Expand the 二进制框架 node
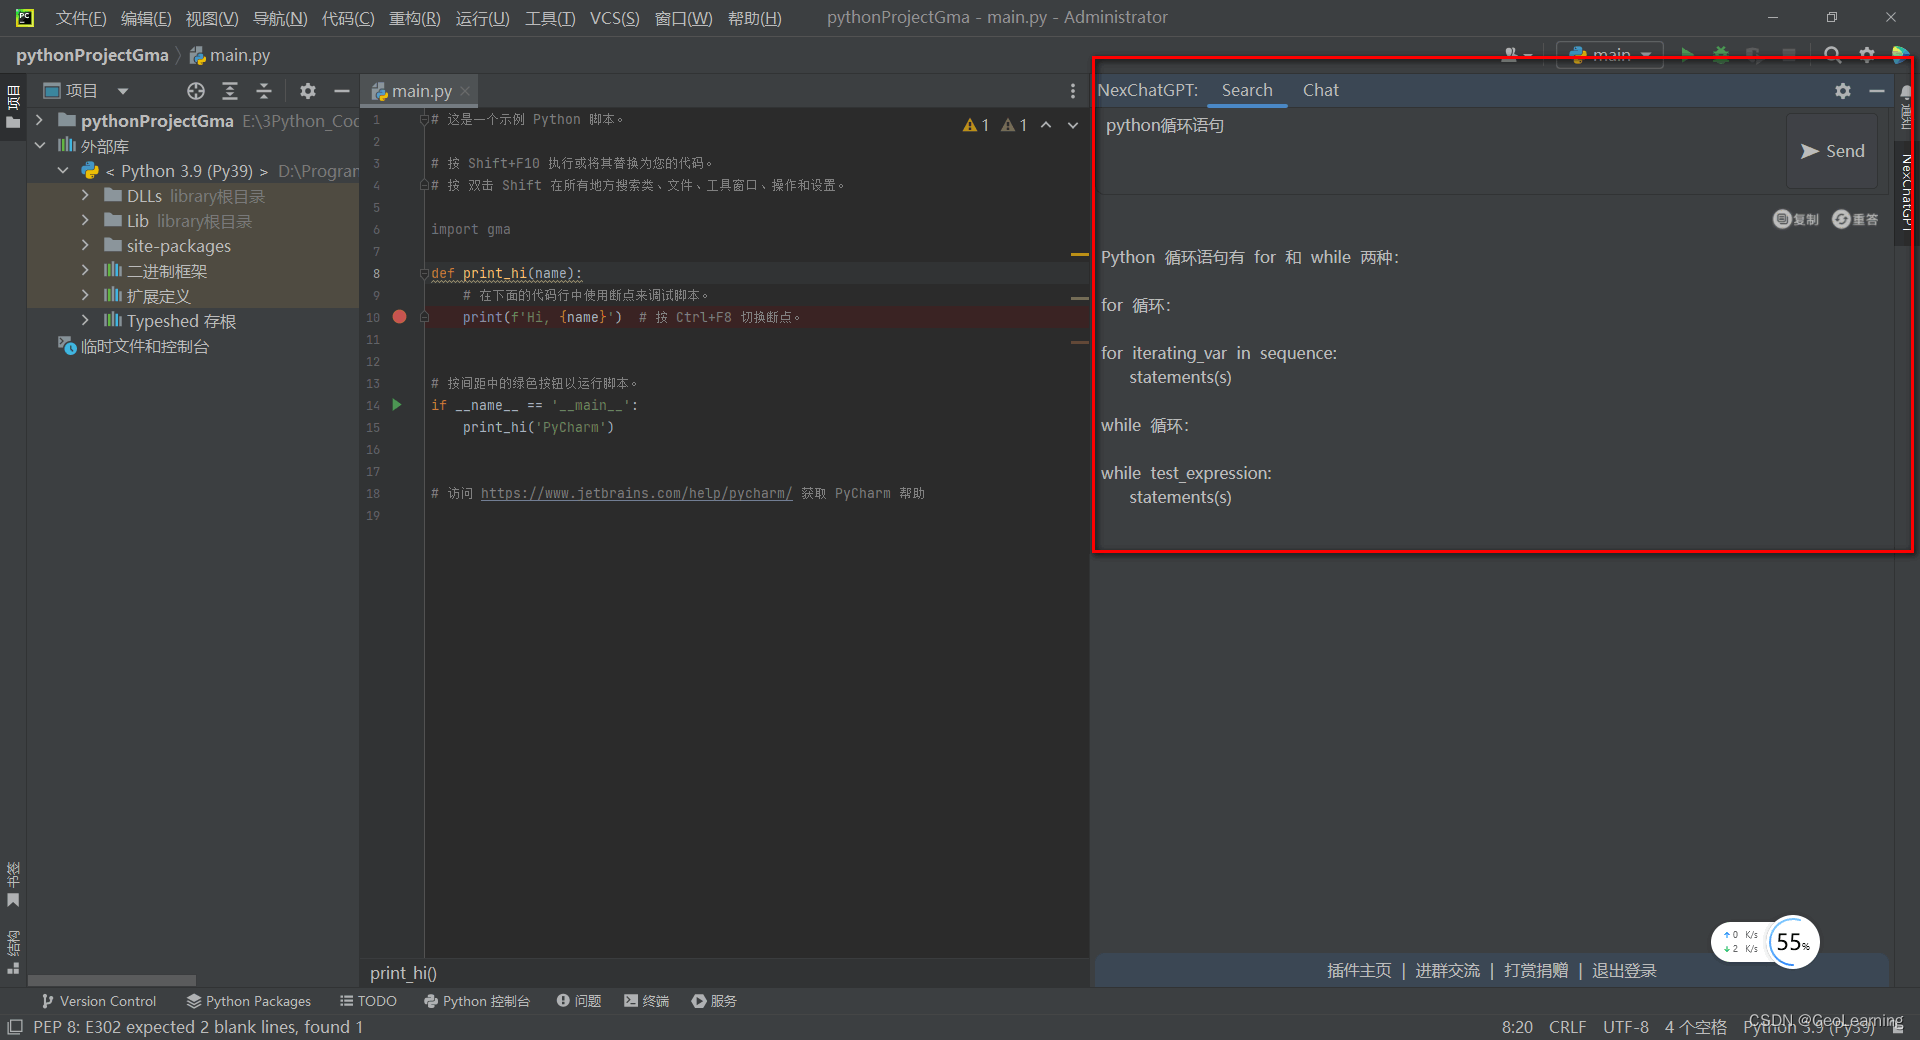Screen dimensions: 1920x1040 [86, 271]
